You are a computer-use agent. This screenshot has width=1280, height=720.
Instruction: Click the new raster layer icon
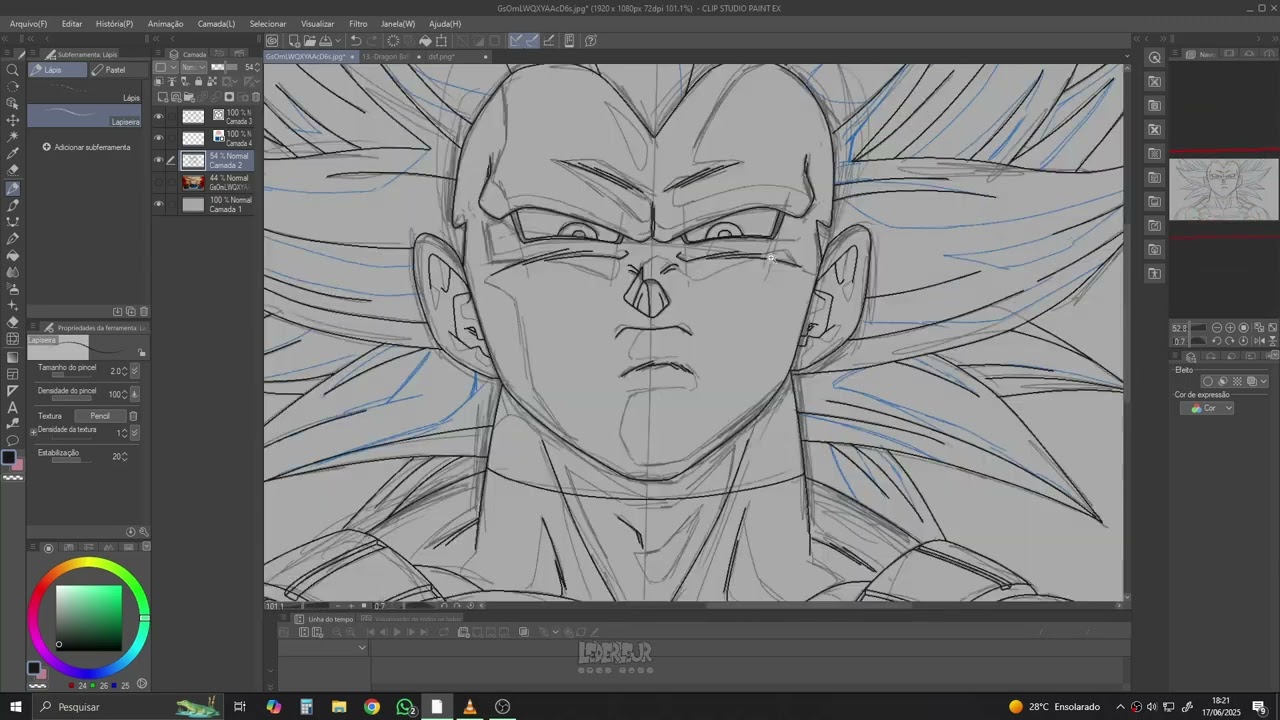(164, 97)
